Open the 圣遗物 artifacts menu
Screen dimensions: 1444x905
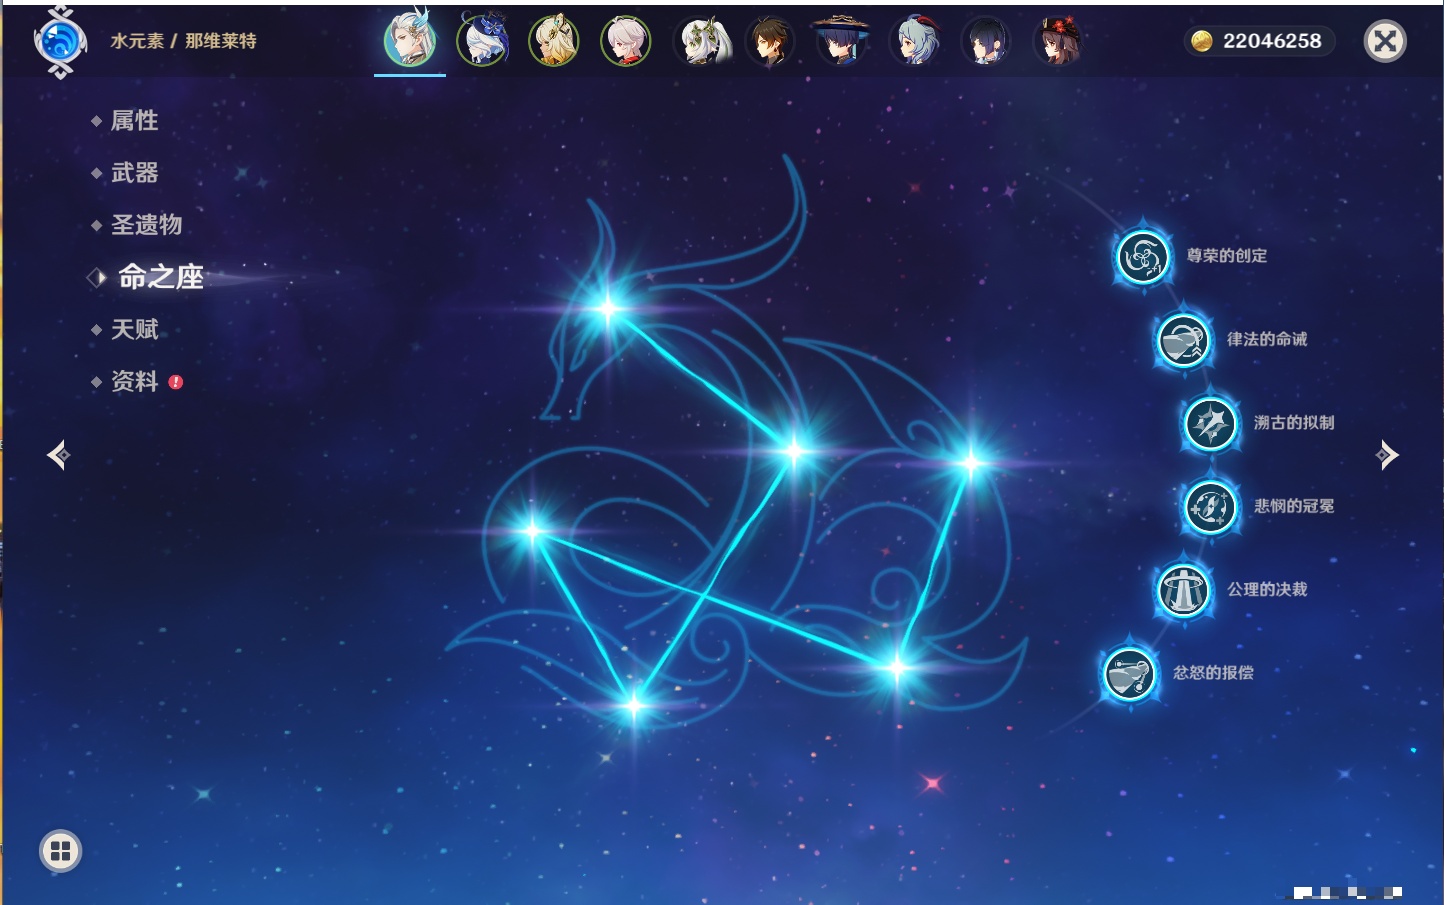(x=146, y=225)
